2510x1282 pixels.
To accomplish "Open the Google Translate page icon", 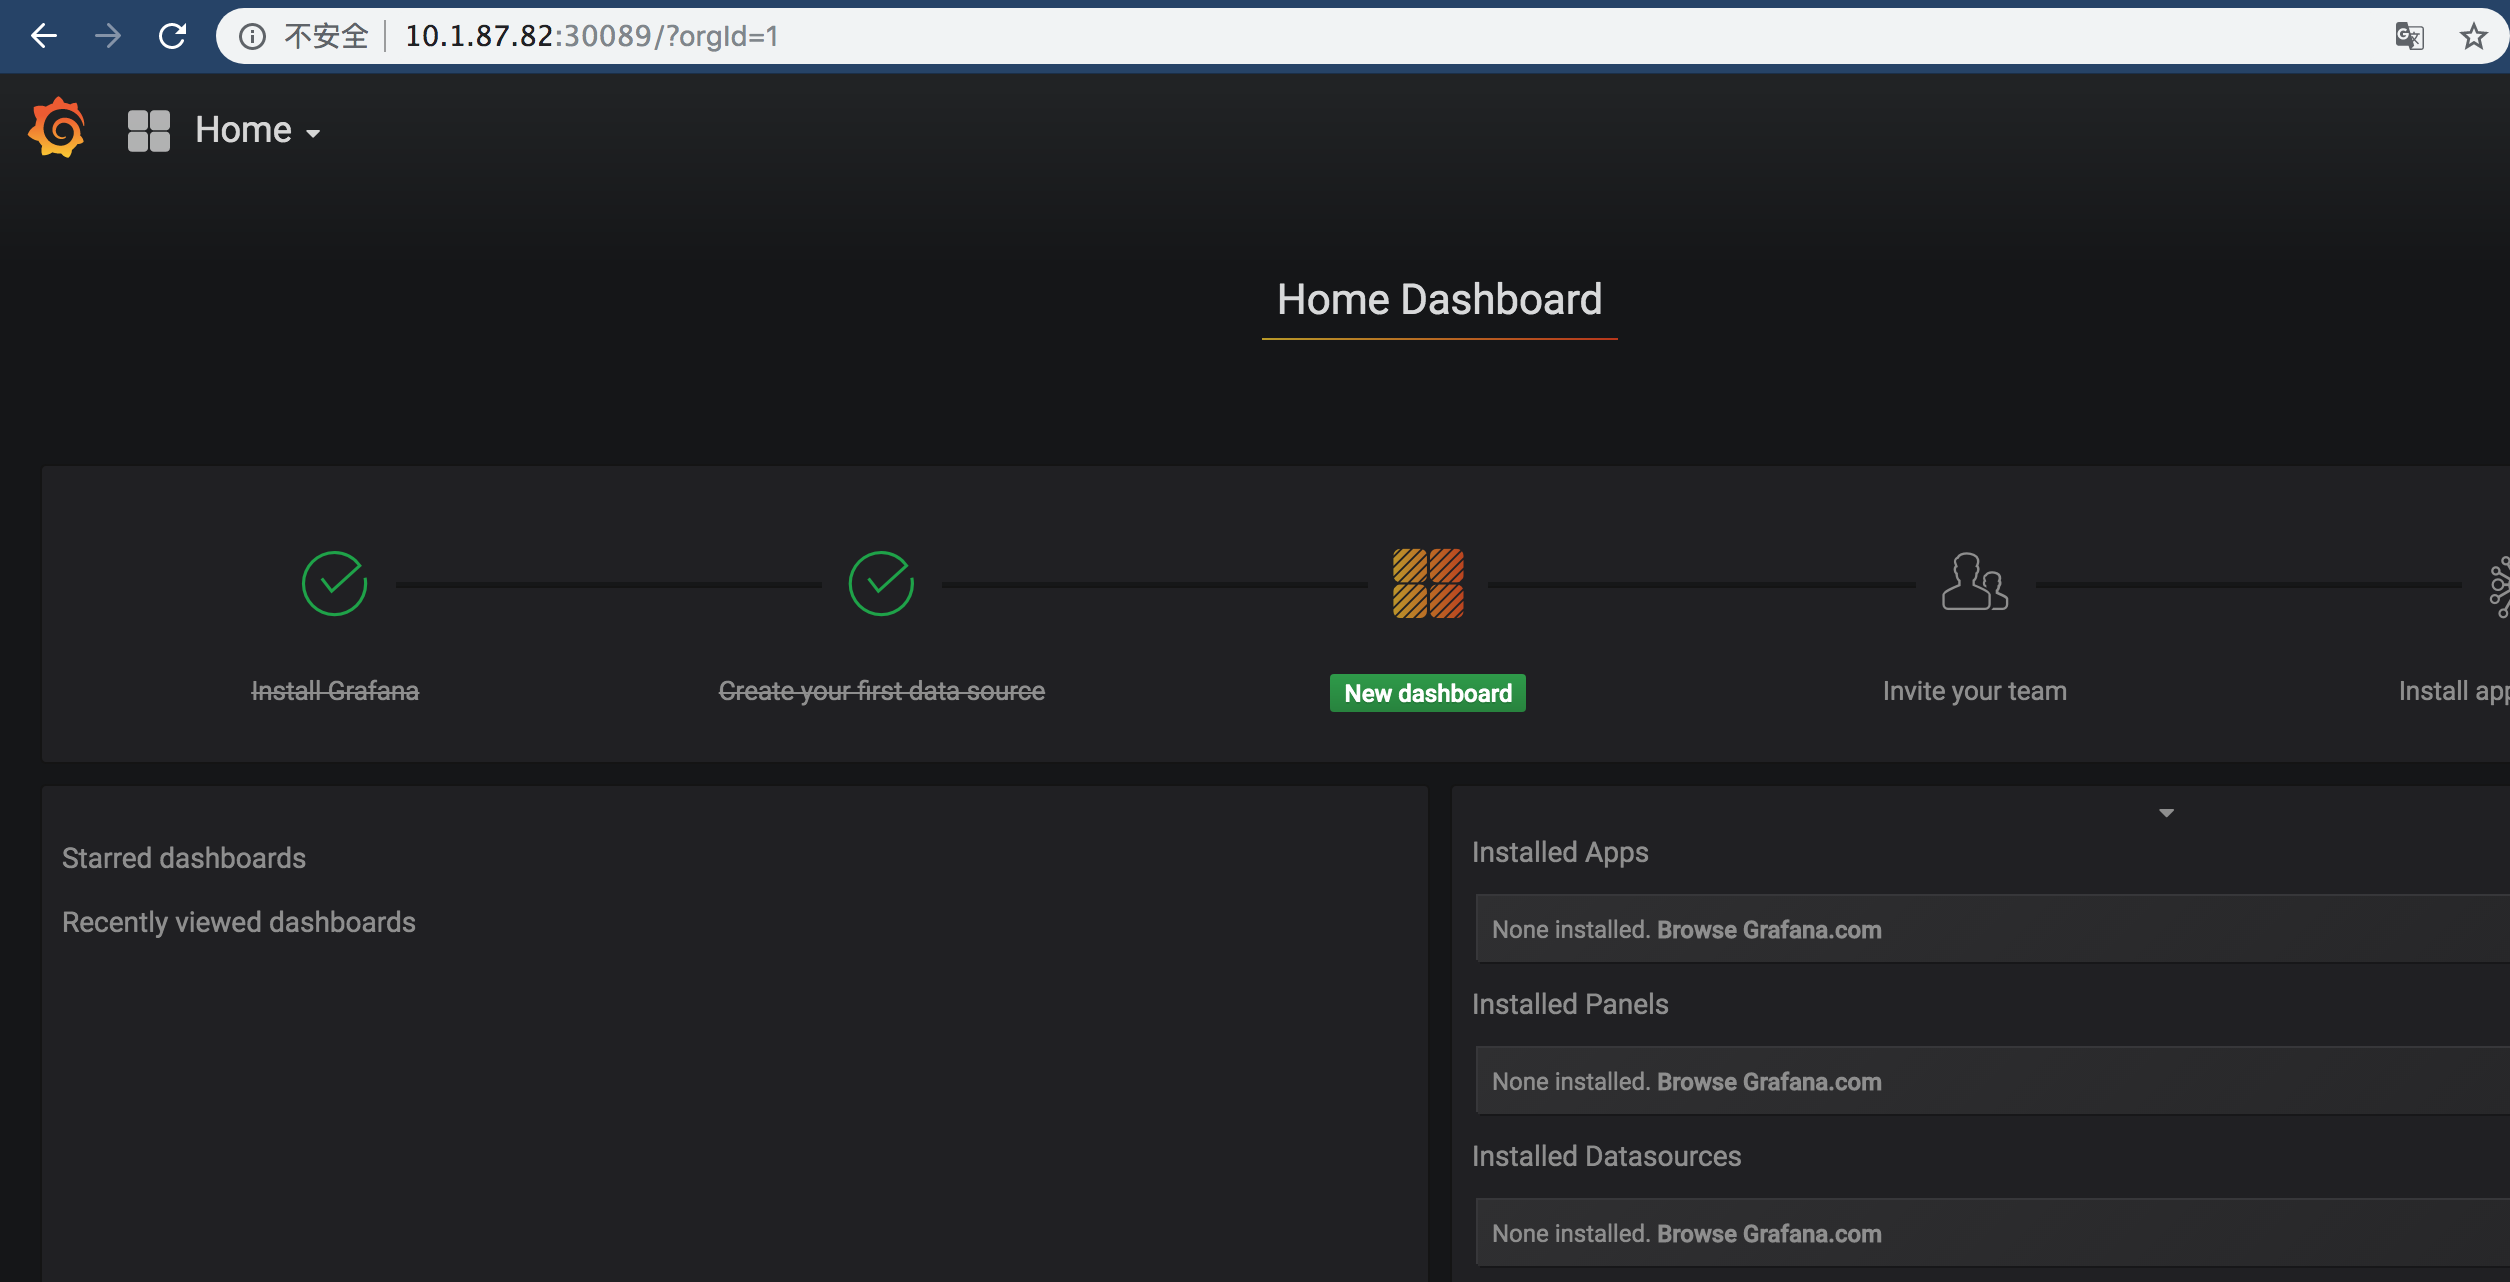I will click(x=2409, y=37).
